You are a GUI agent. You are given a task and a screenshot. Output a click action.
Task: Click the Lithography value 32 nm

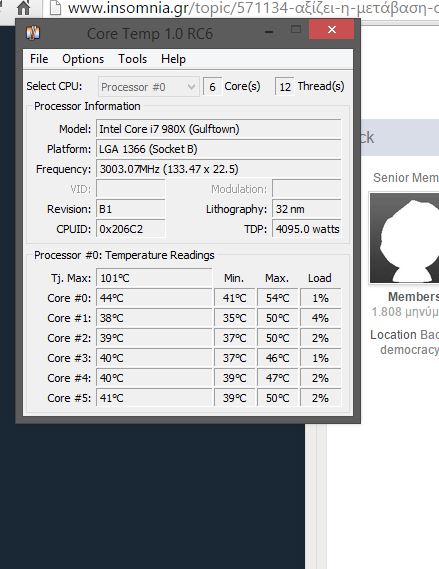tap(307, 209)
